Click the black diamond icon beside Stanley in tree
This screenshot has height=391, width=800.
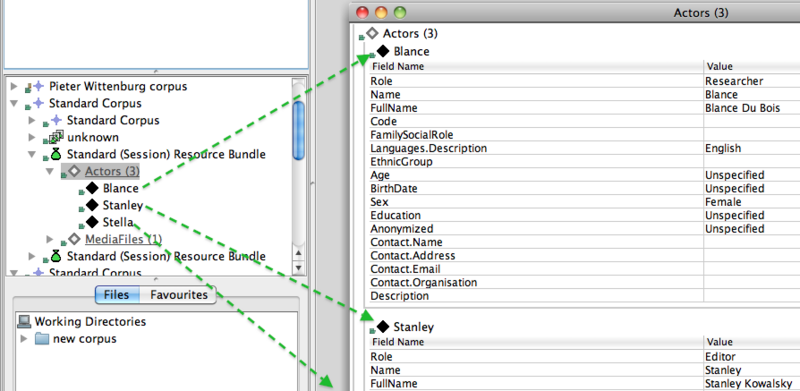tap(92, 205)
